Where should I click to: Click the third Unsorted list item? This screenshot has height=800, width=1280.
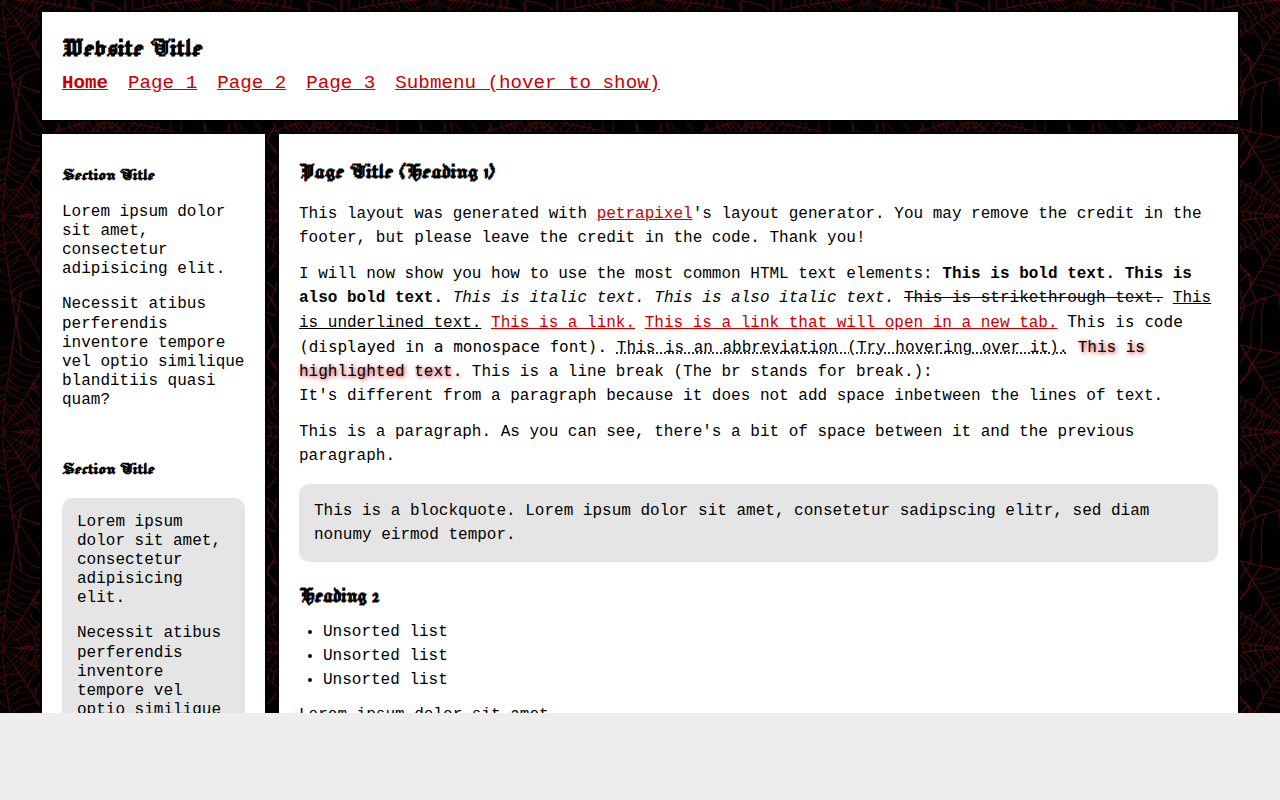[x=385, y=680]
